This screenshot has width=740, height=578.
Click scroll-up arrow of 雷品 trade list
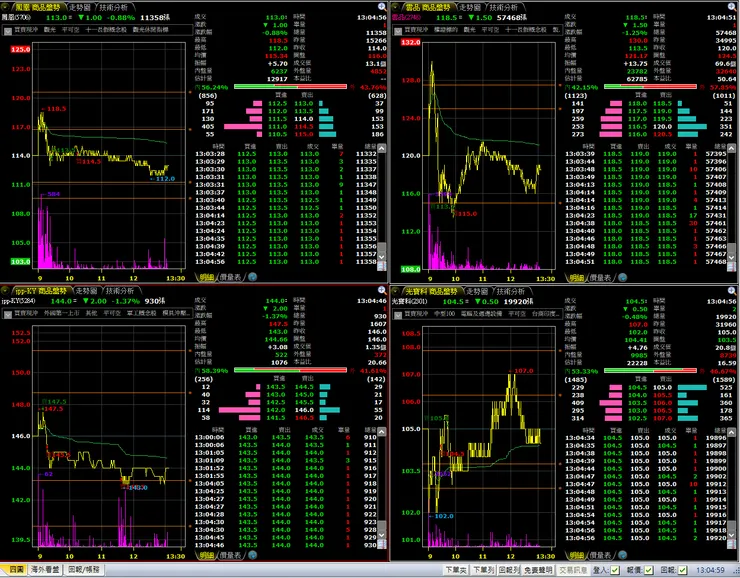731,148
